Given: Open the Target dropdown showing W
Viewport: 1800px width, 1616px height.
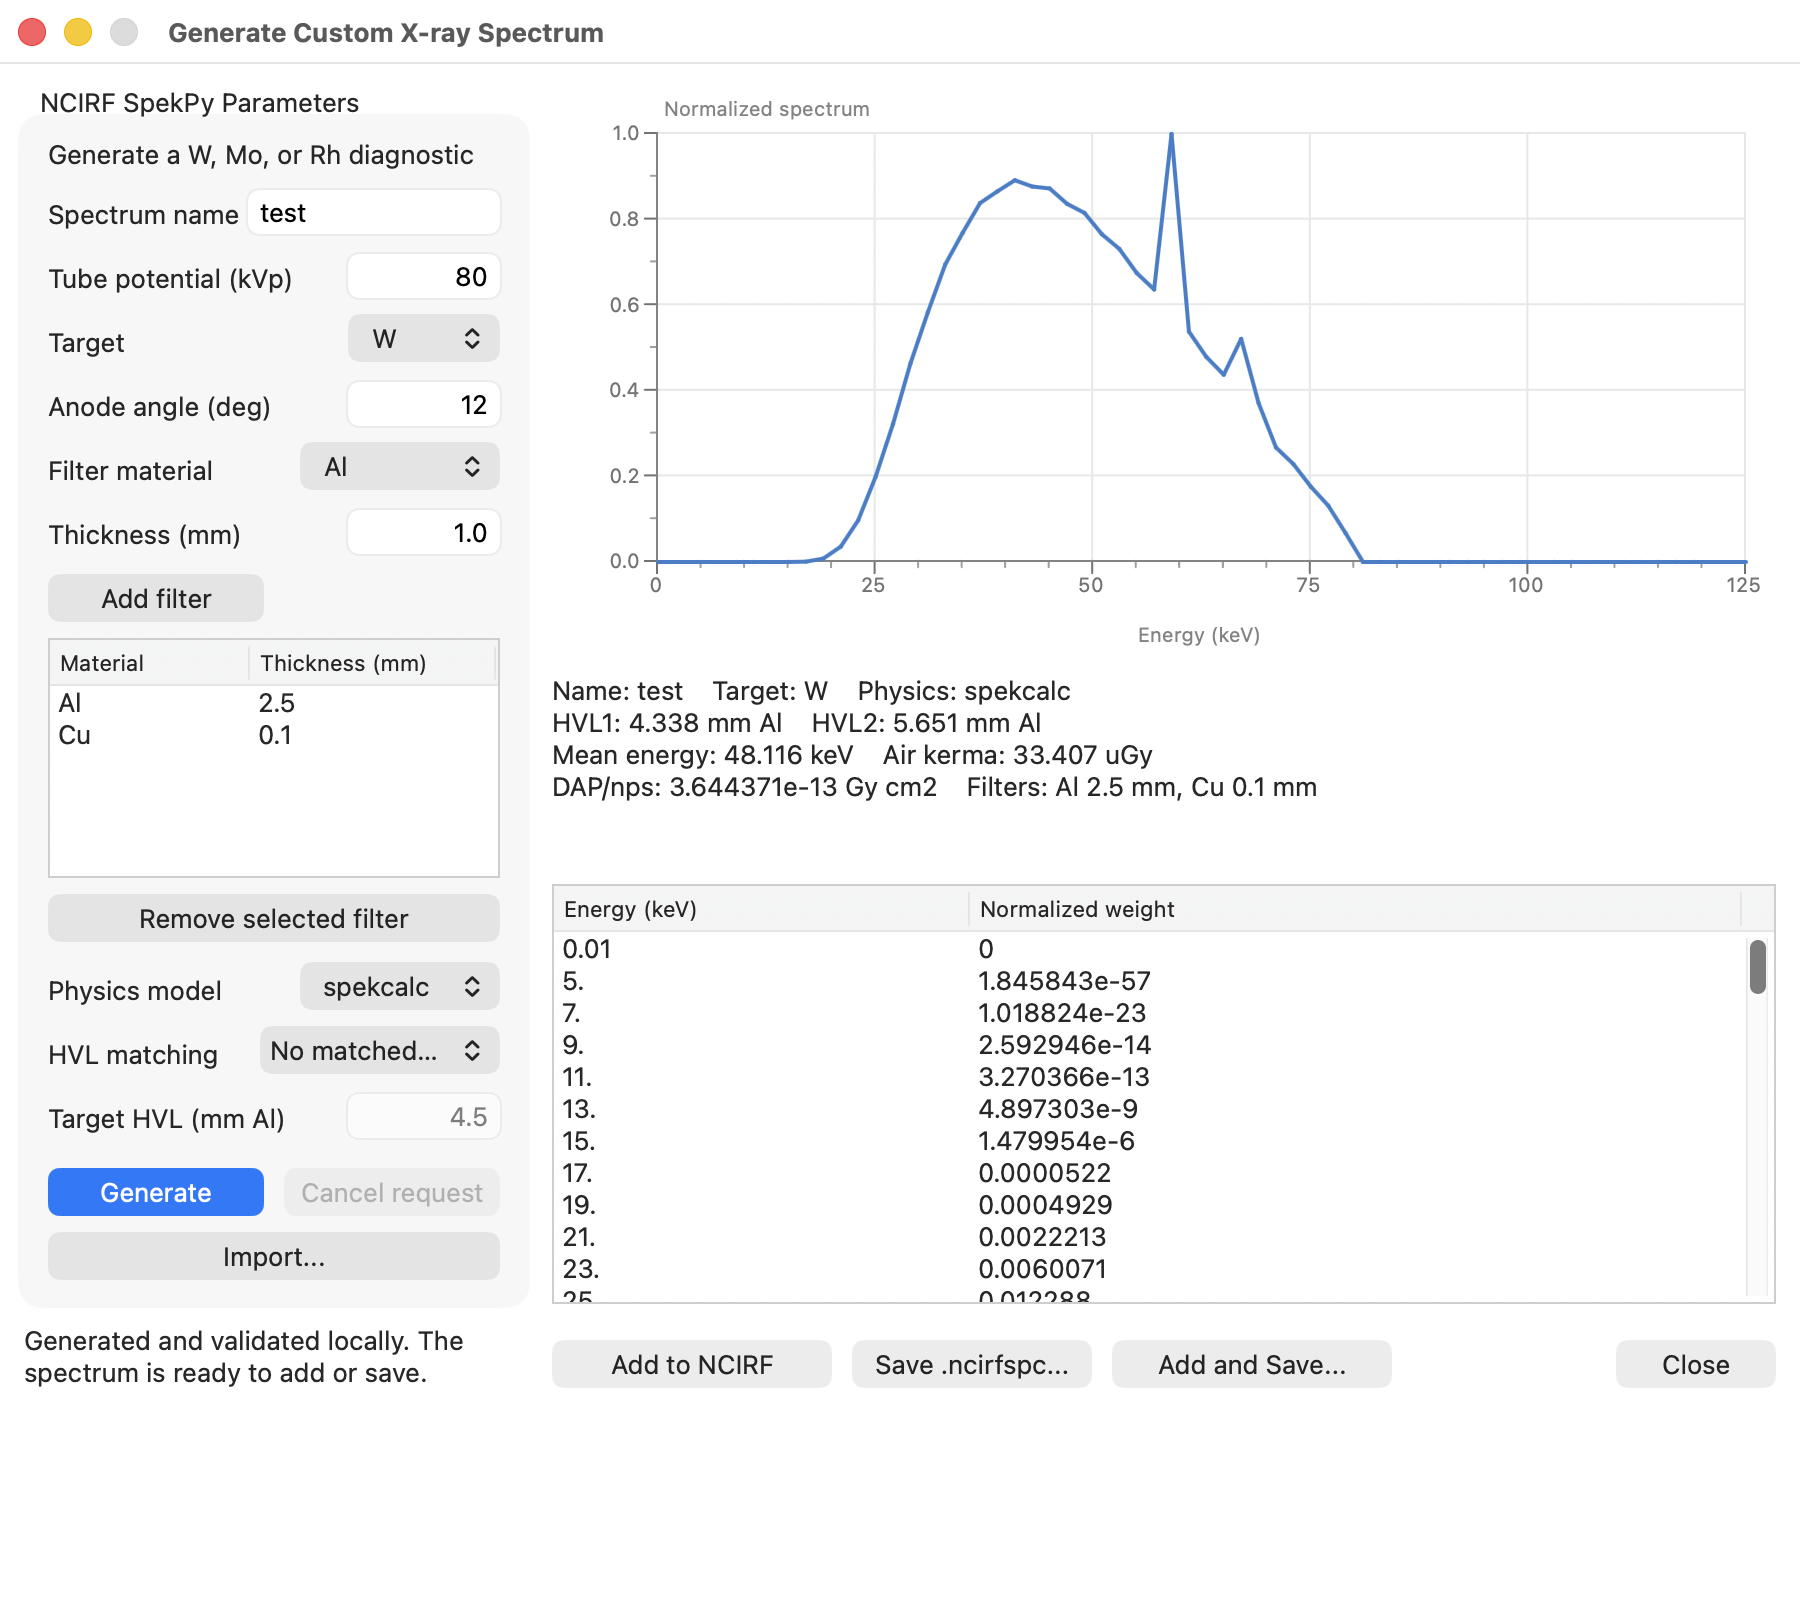Looking at the screenshot, I should 424,339.
